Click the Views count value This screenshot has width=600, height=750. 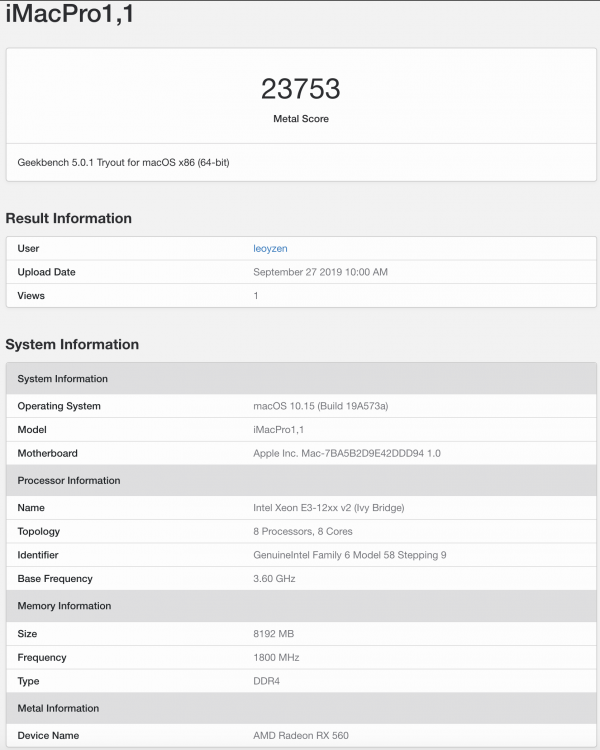point(256,296)
